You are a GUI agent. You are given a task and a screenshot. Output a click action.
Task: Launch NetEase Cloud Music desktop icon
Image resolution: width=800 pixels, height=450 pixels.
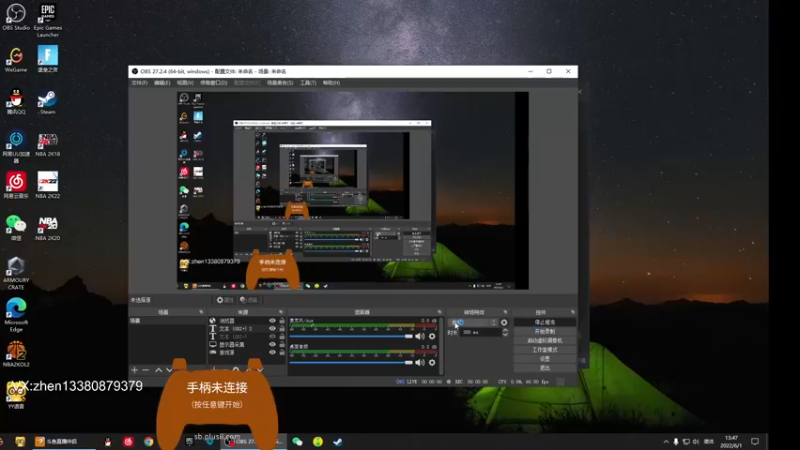coord(16,185)
